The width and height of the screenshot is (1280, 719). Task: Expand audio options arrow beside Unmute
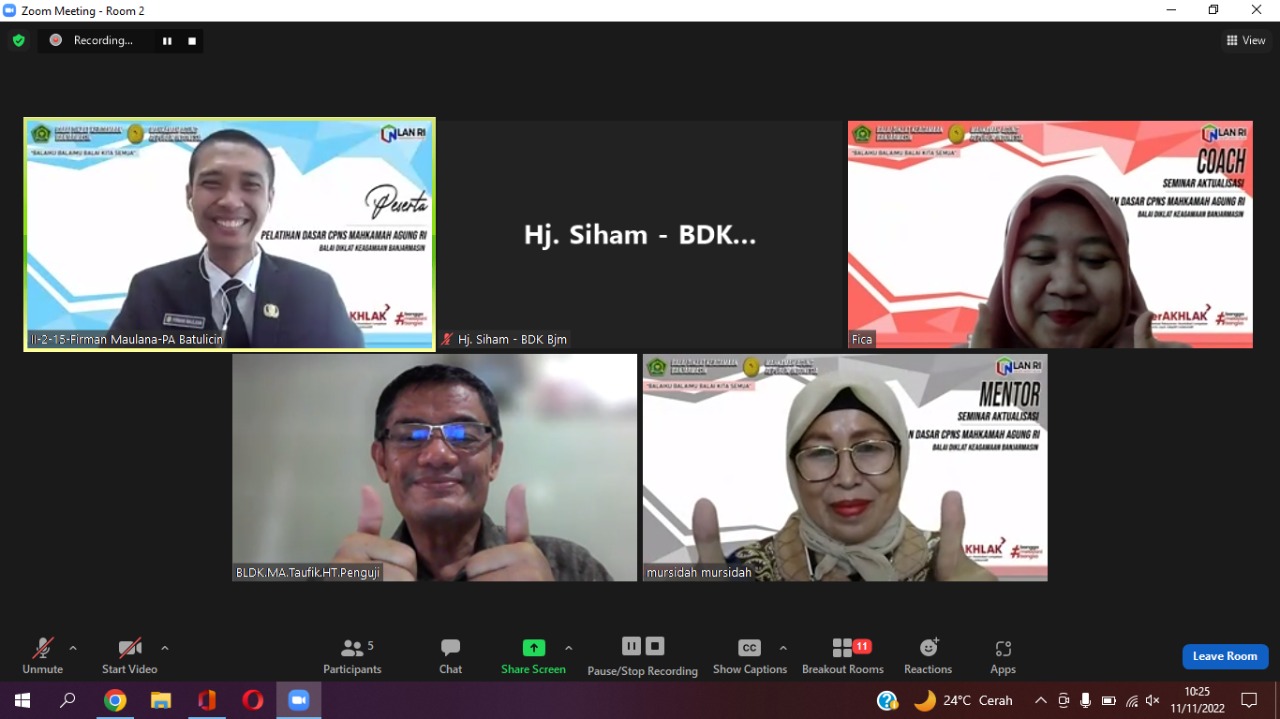[x=73, y=648]
